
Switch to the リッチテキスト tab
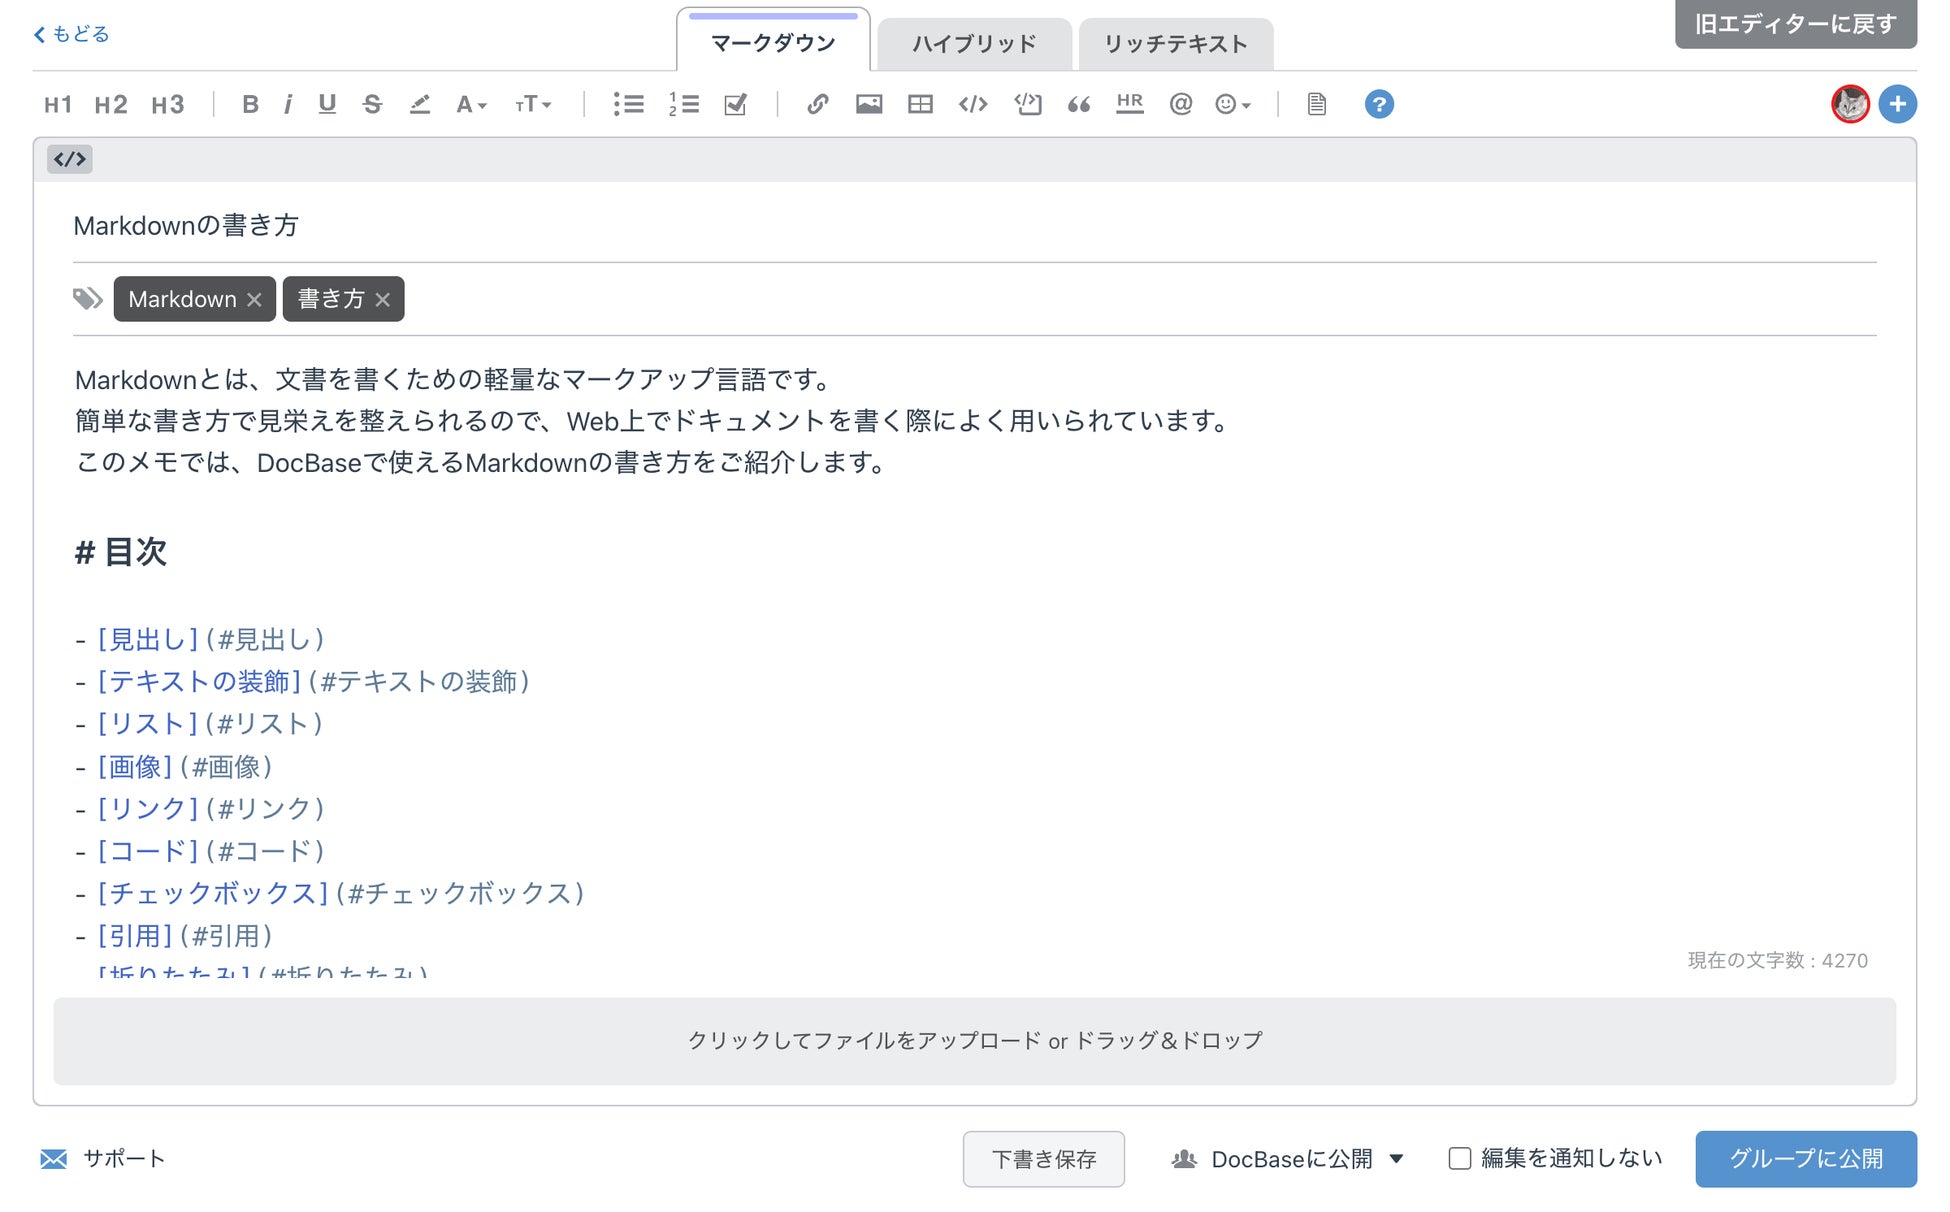click(1175, 44)
